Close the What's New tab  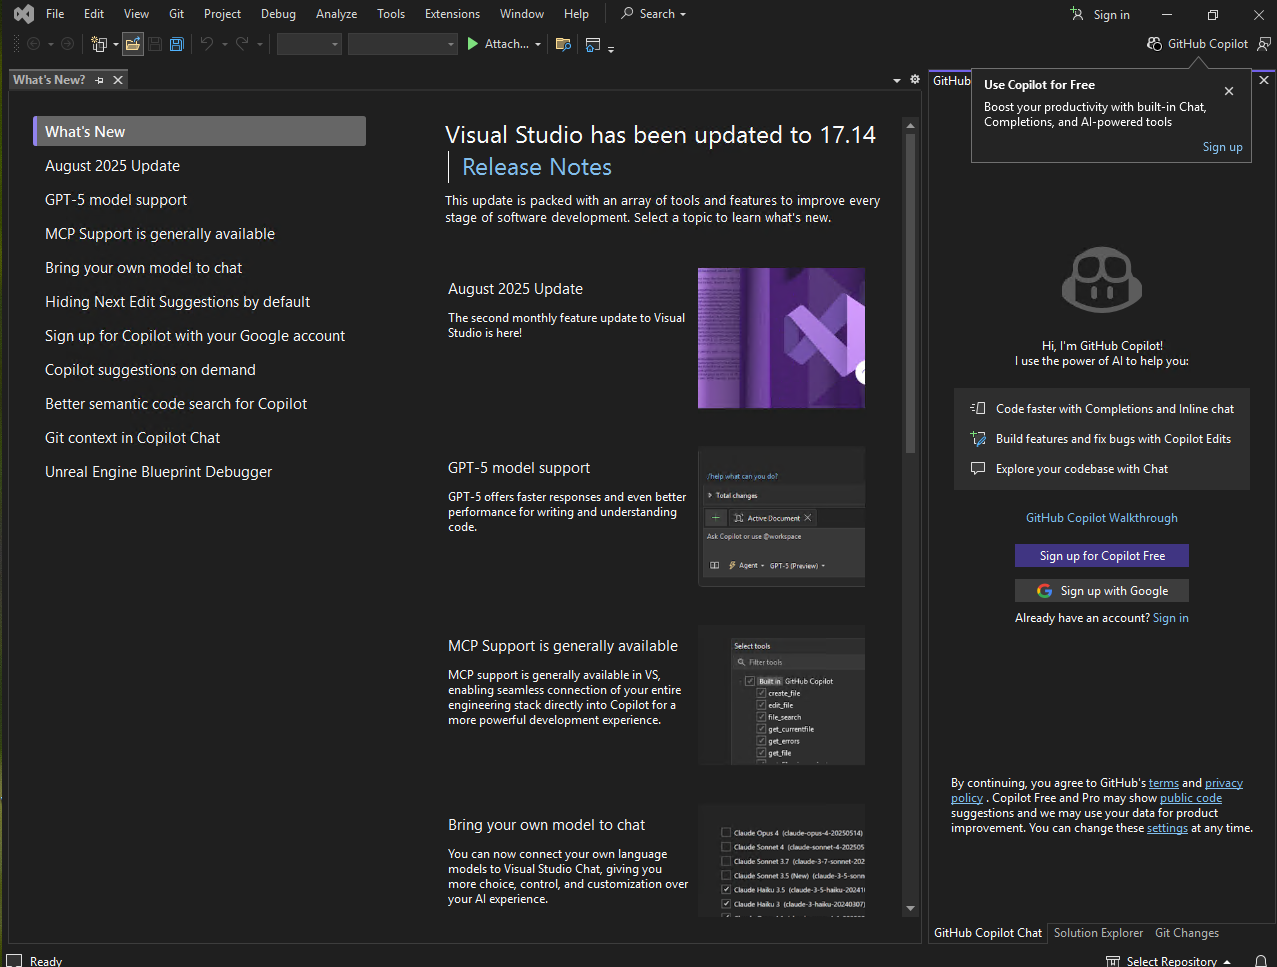(118, 80)
